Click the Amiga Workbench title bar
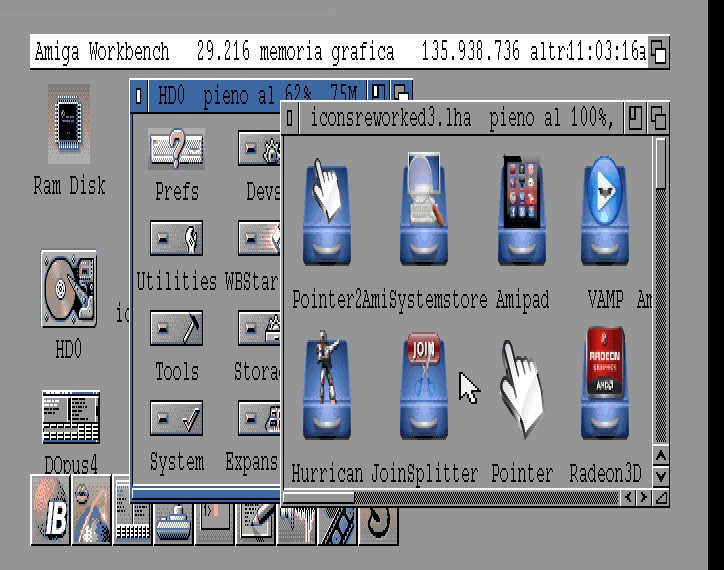 pyautogui.click(x=300, y=52)
